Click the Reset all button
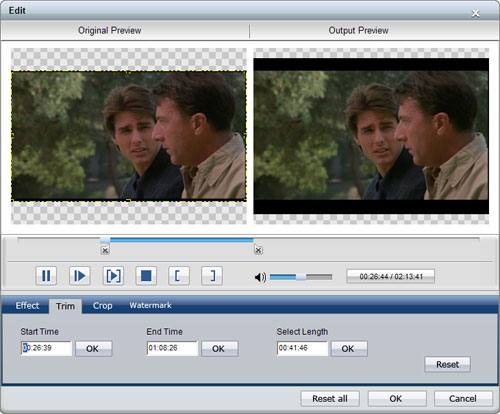Viewport: 500px width, 414px height. [330, 399]
